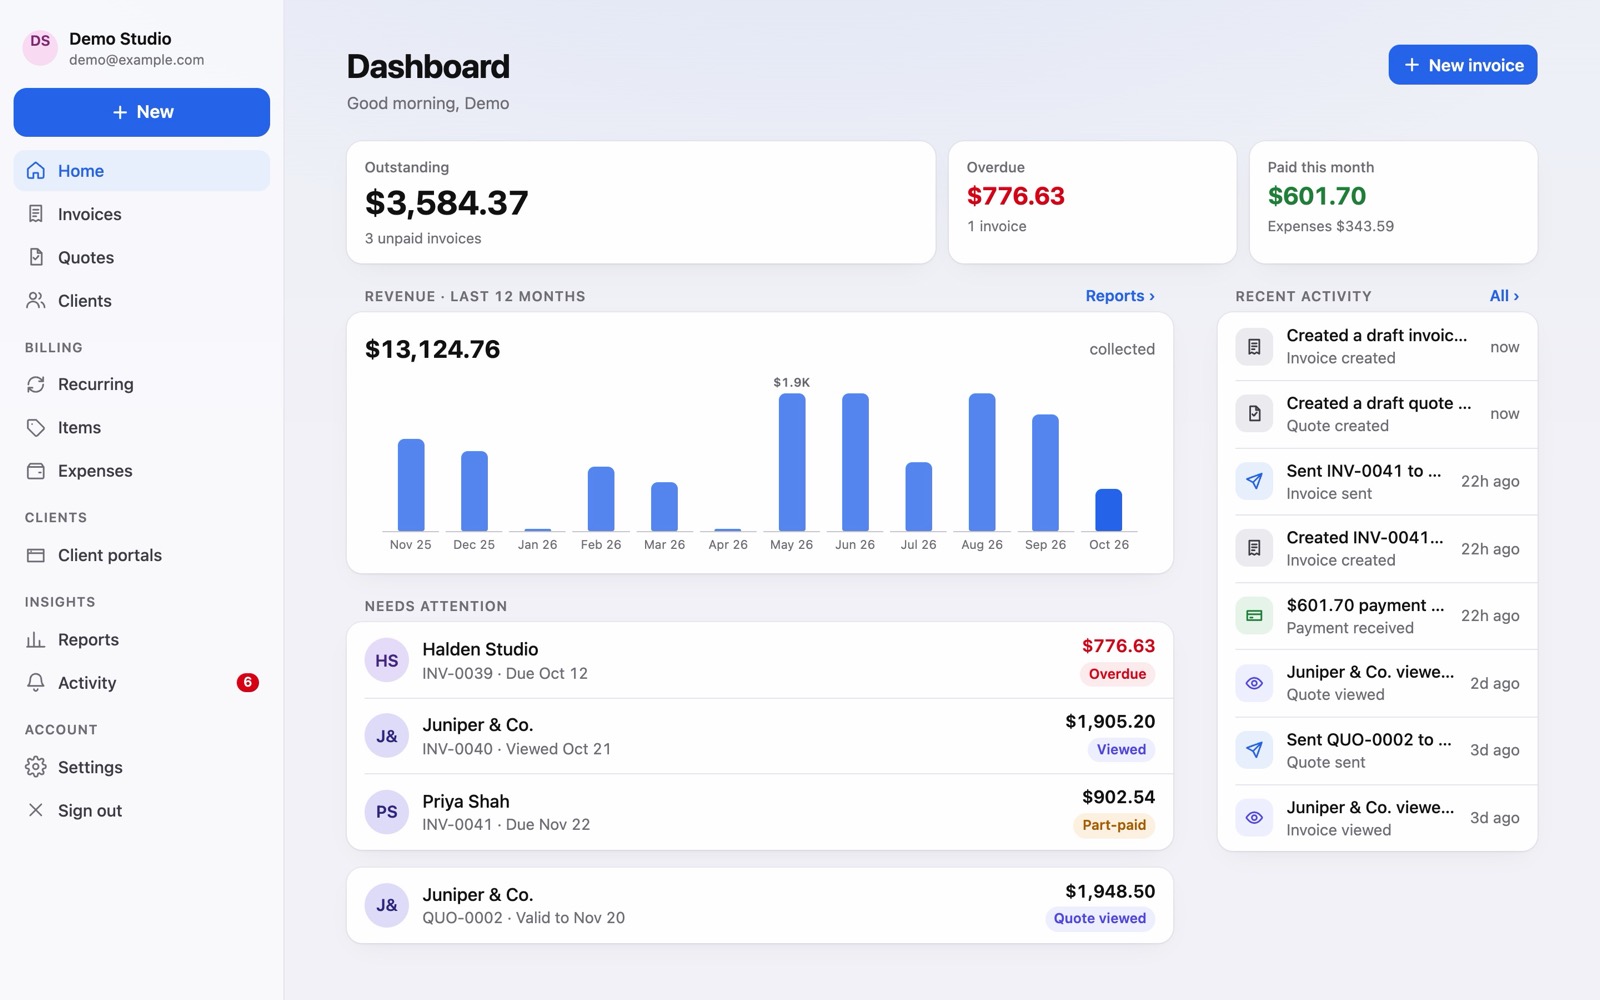Open Sent QUO-0002 activity entry

pyautogui.click(x=1377, y=750)
